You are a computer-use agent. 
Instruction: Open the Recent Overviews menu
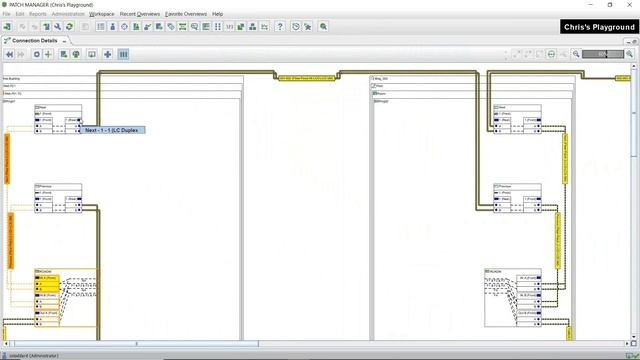140,14
